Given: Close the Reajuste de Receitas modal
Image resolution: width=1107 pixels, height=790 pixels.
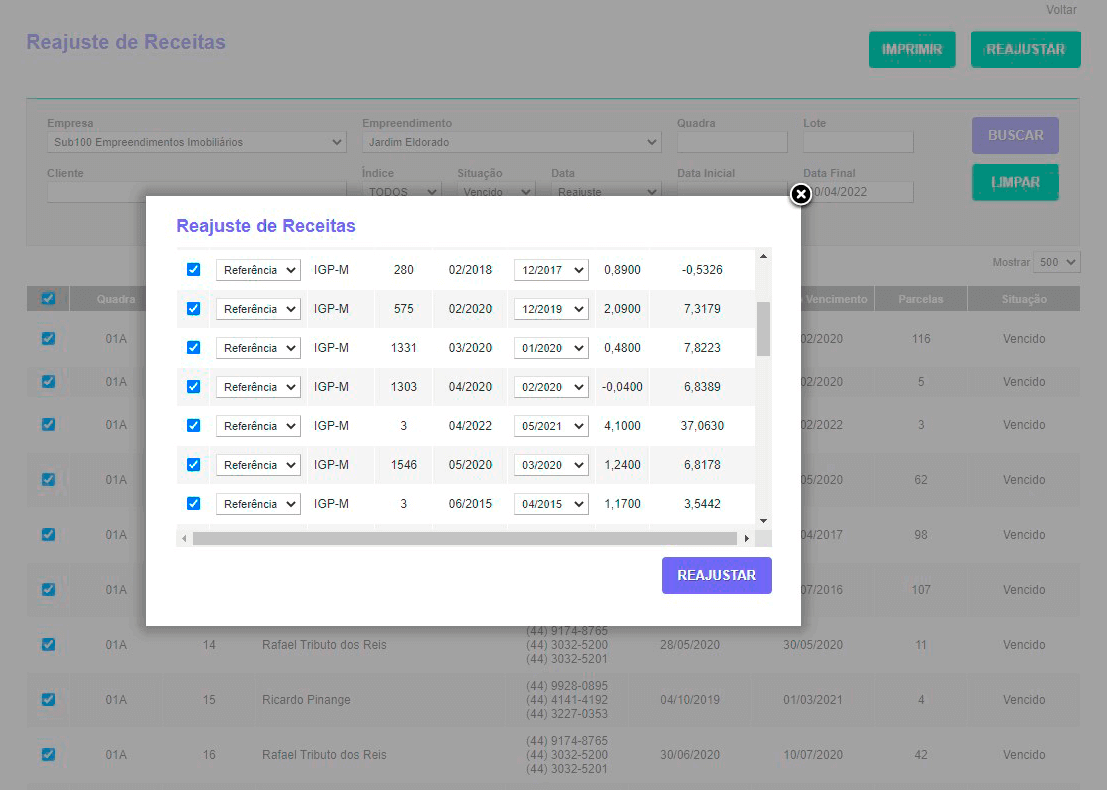Looking at the screenshot, I should (800, 195).
